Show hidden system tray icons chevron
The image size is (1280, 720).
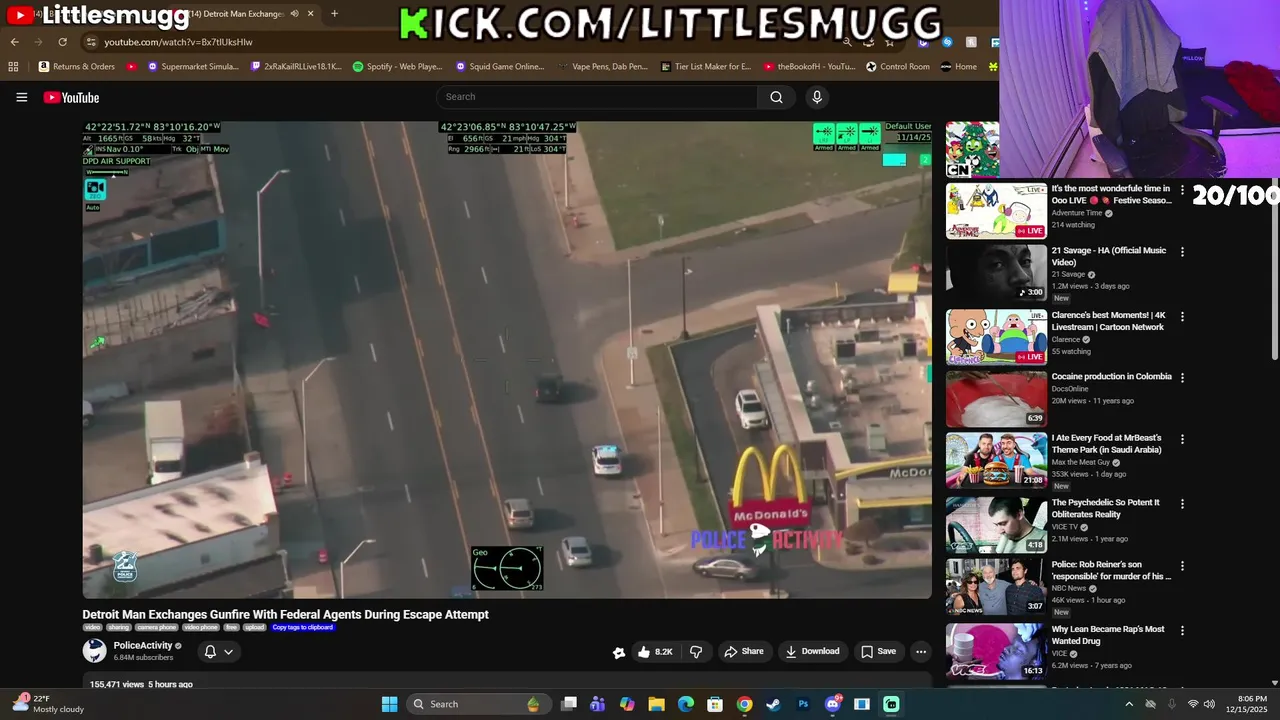tap(1129, 704)
